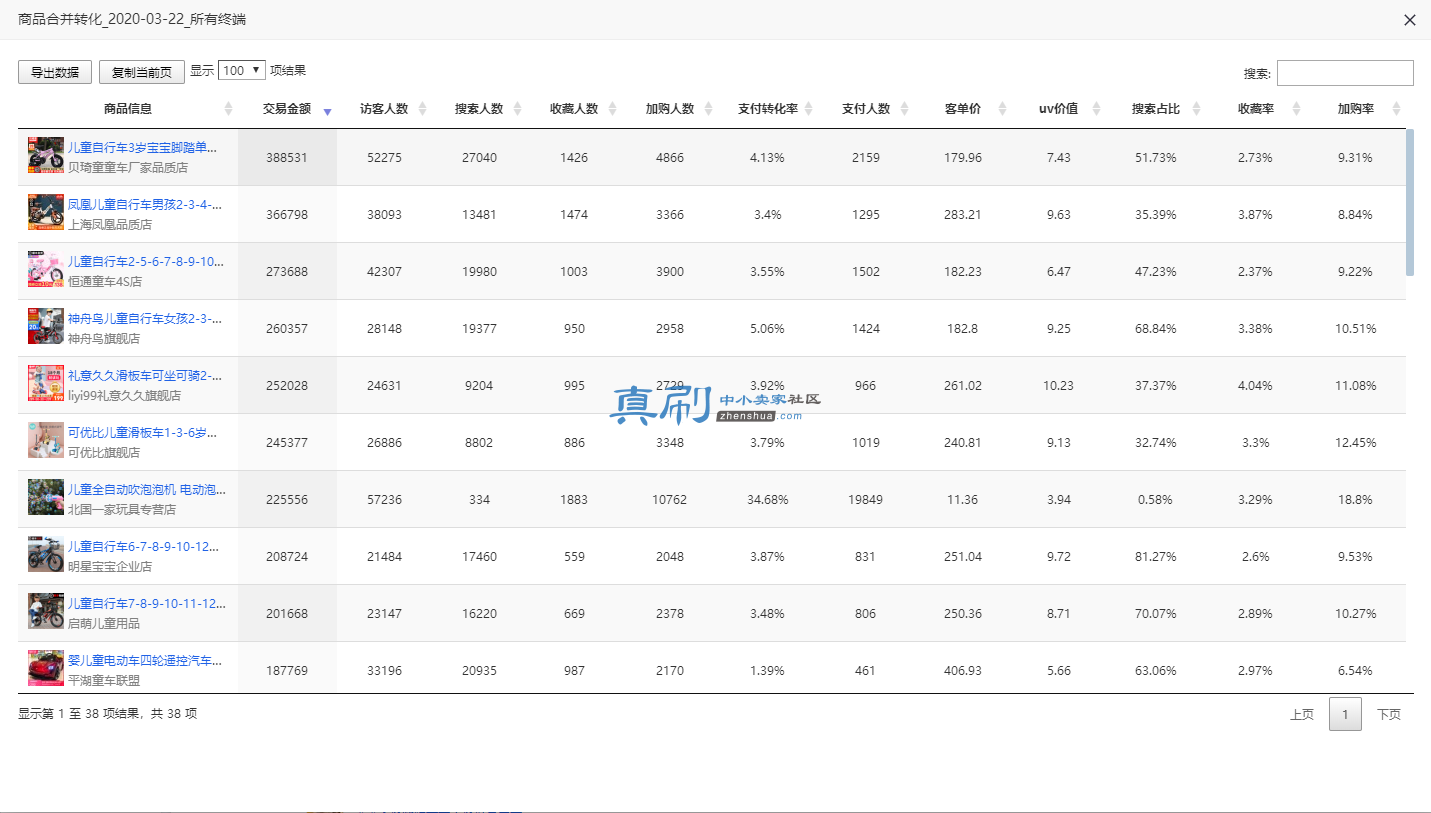Click shop name 神舟鸟旗舰店
The image size is (1431, 813).
coord(104,339)
